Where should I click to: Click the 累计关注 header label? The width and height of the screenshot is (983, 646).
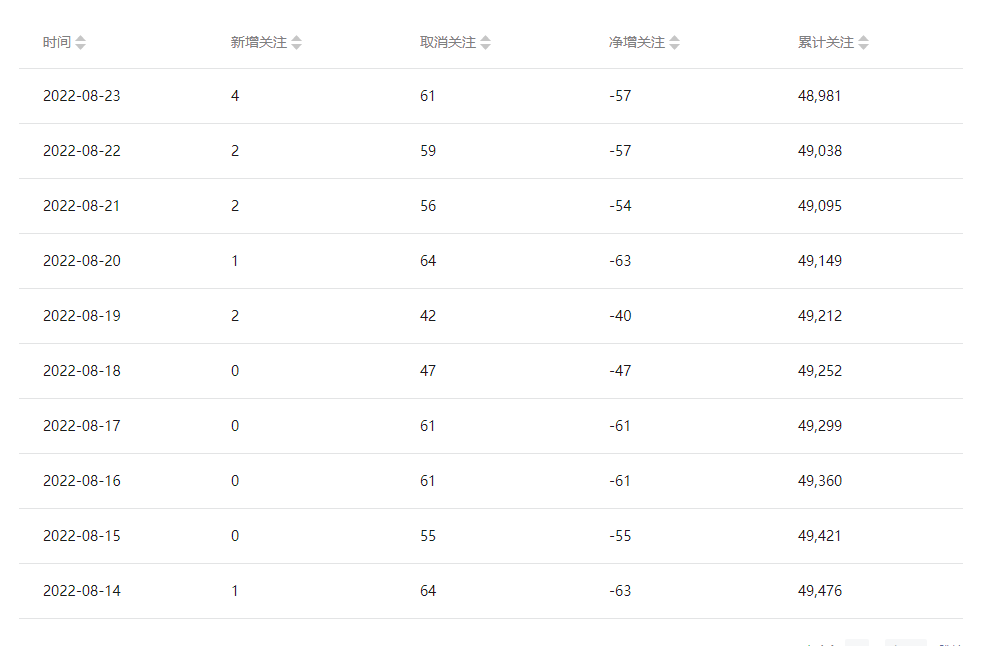click(826, 43)
